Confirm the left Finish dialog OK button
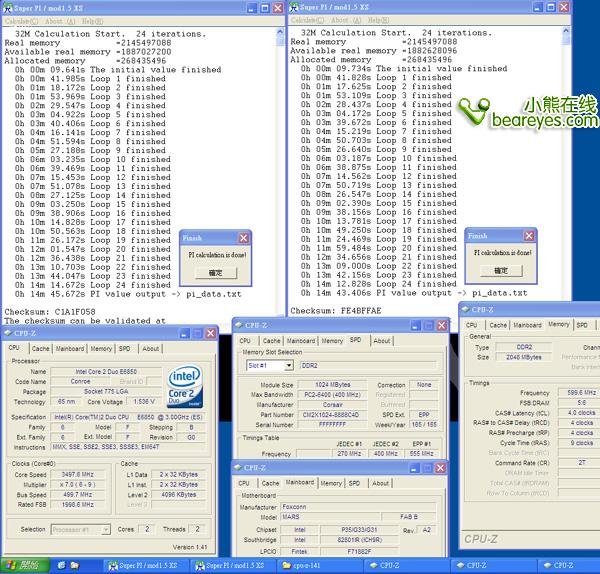This screenshot has height=574, width=600. (x=216, y=273)
